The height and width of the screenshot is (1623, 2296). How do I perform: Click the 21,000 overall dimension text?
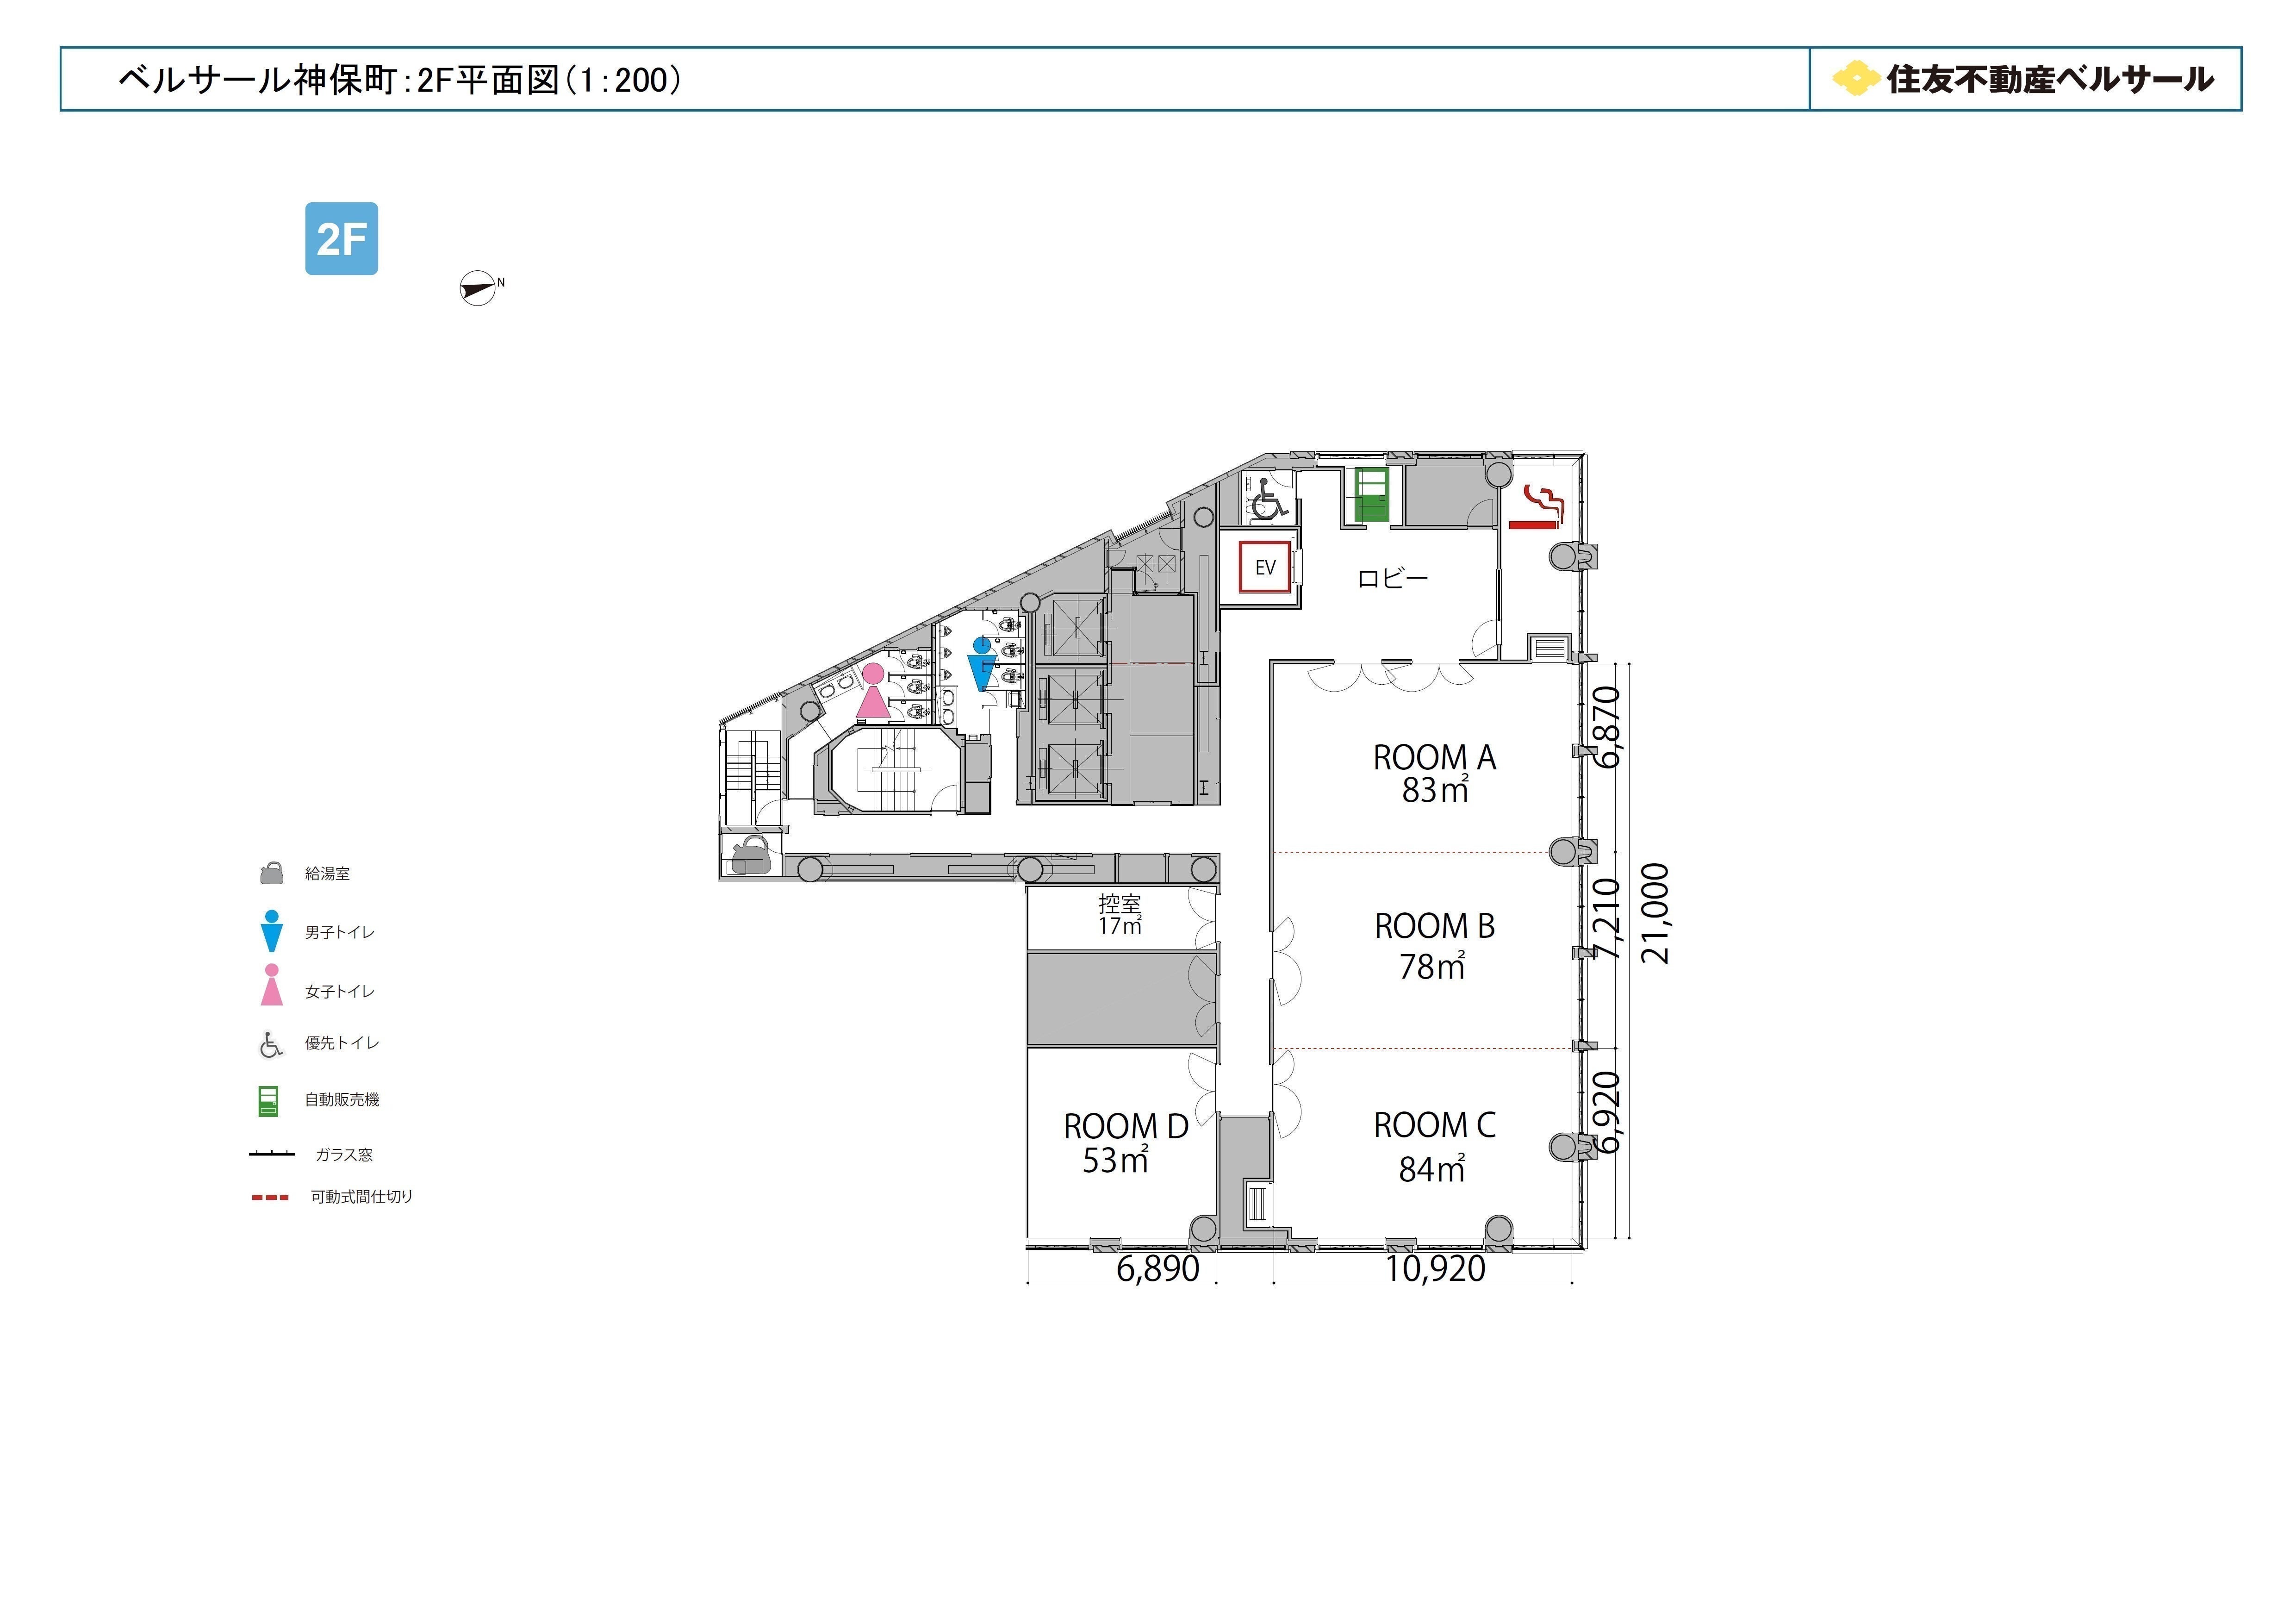(x=1656, y=913)
